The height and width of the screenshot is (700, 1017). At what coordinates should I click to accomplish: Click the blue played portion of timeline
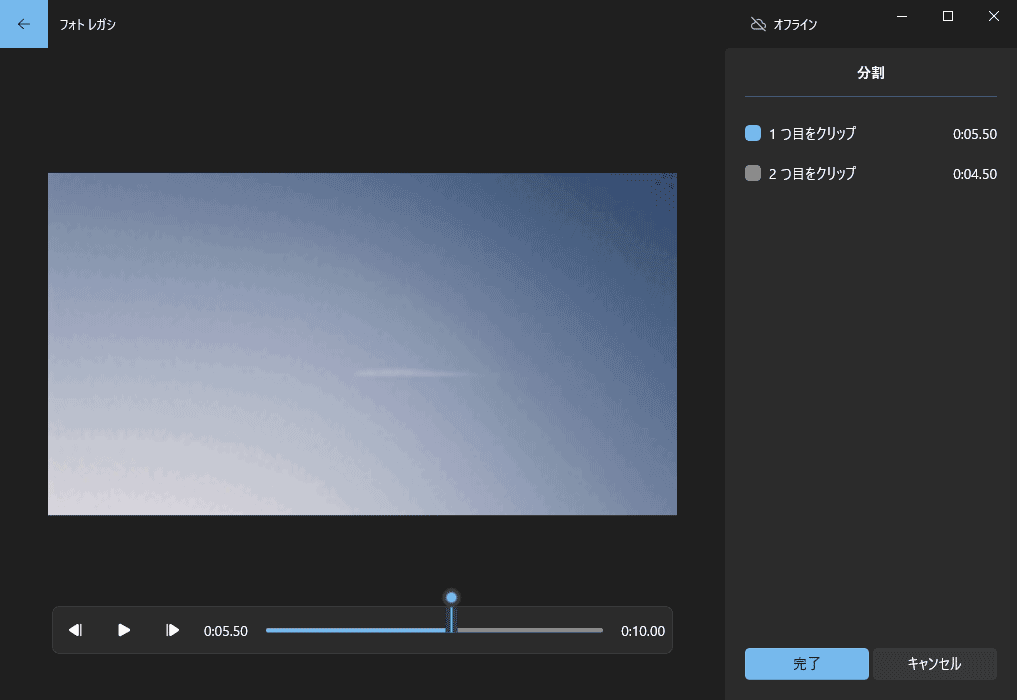point(357,630)
